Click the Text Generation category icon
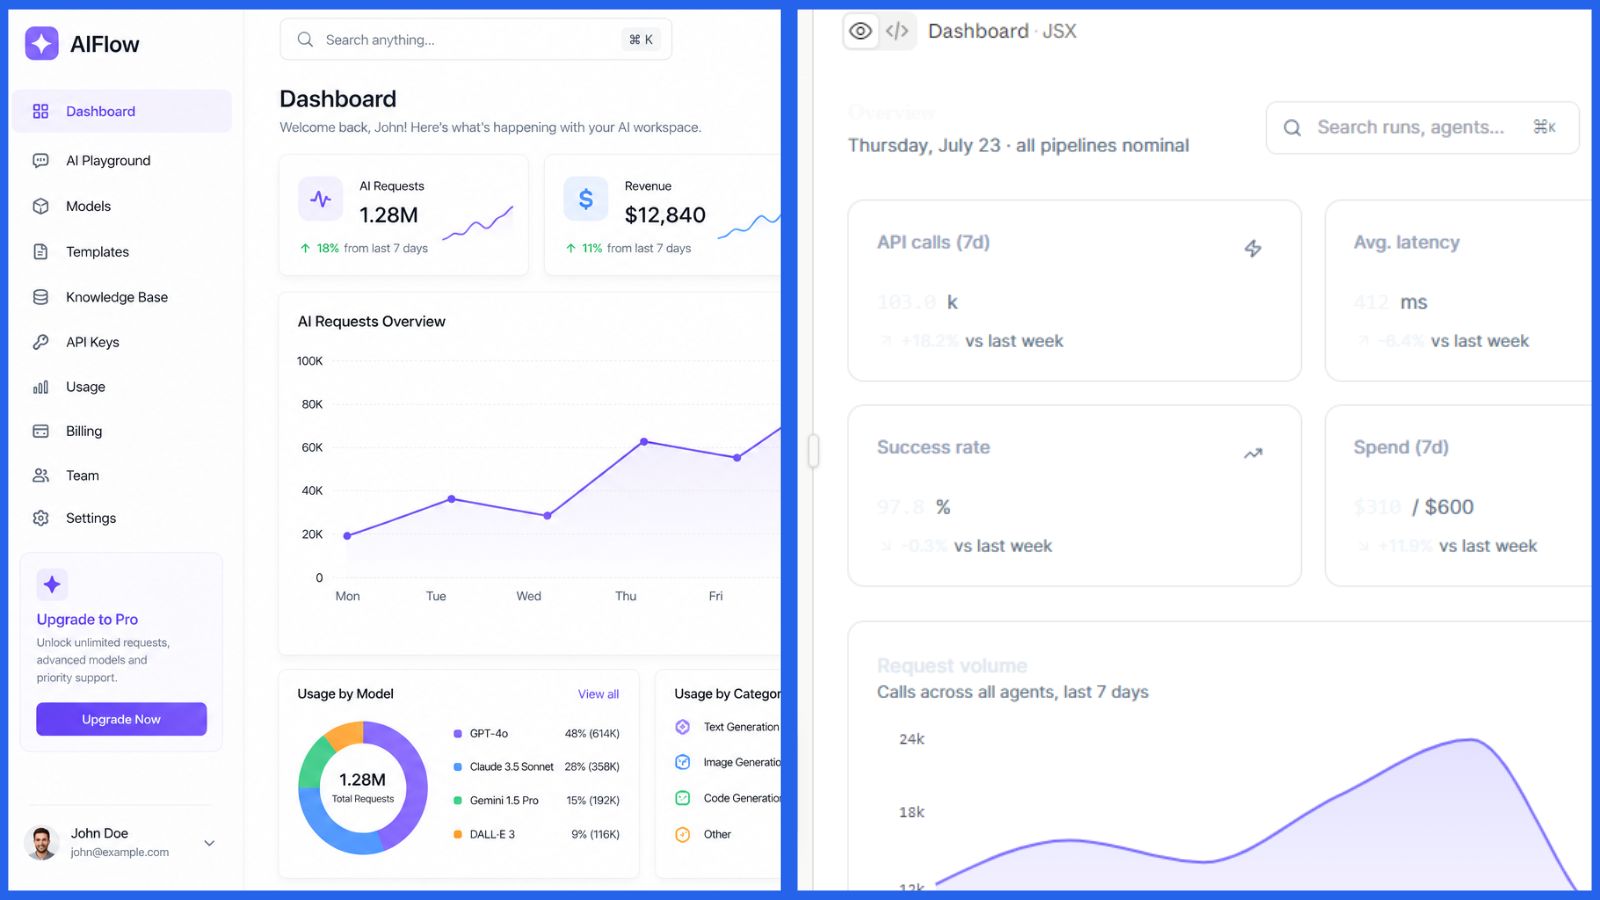The image size is (1600, 900). tap(683, 727)
